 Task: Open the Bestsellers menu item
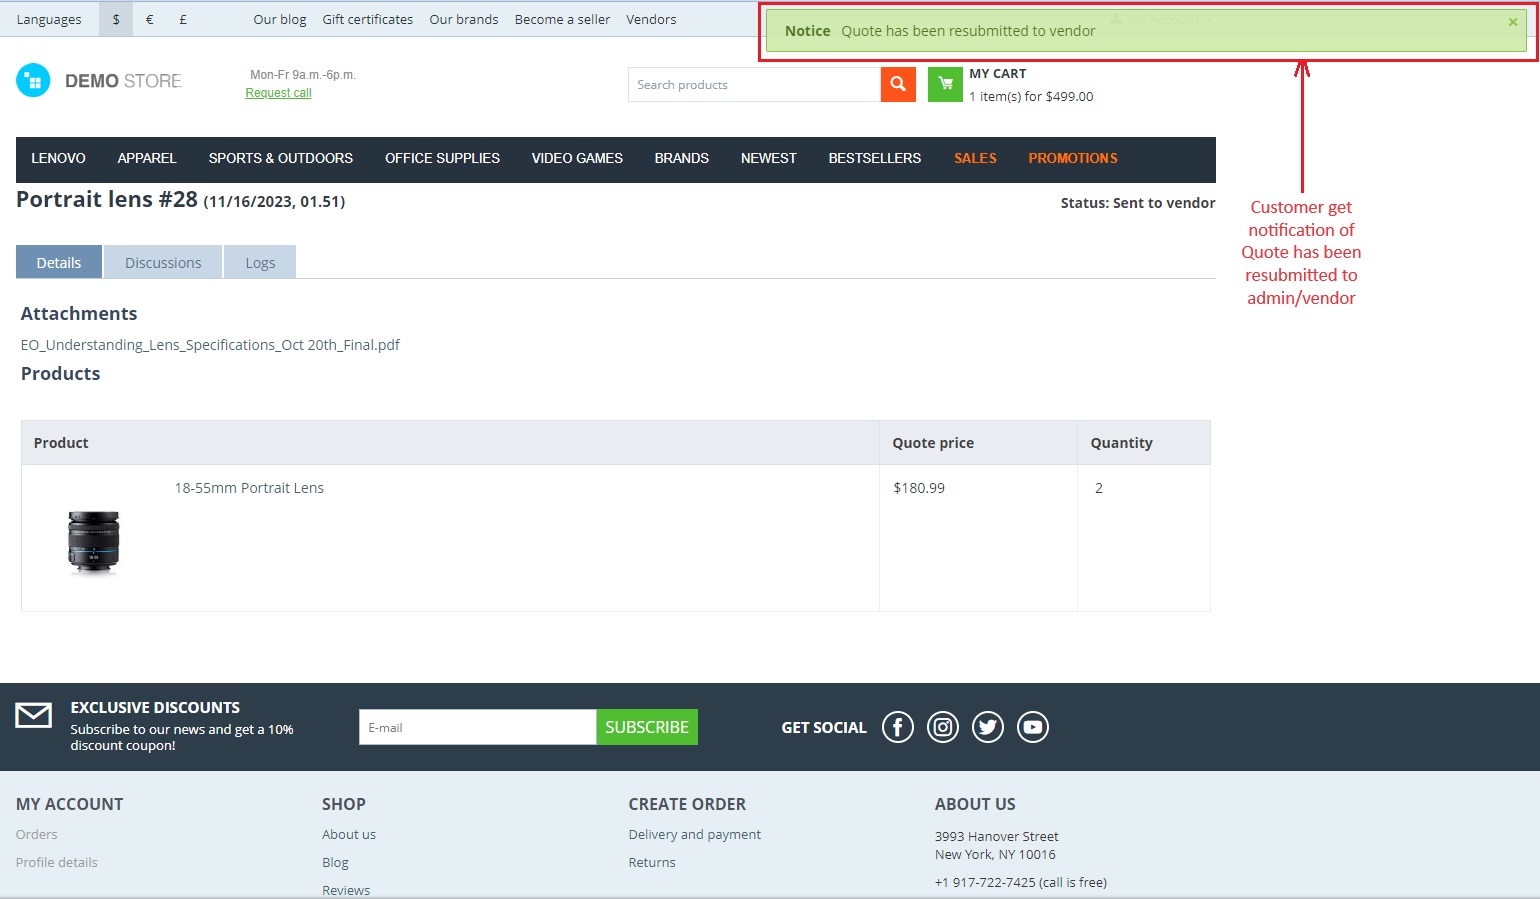[875, 158]
